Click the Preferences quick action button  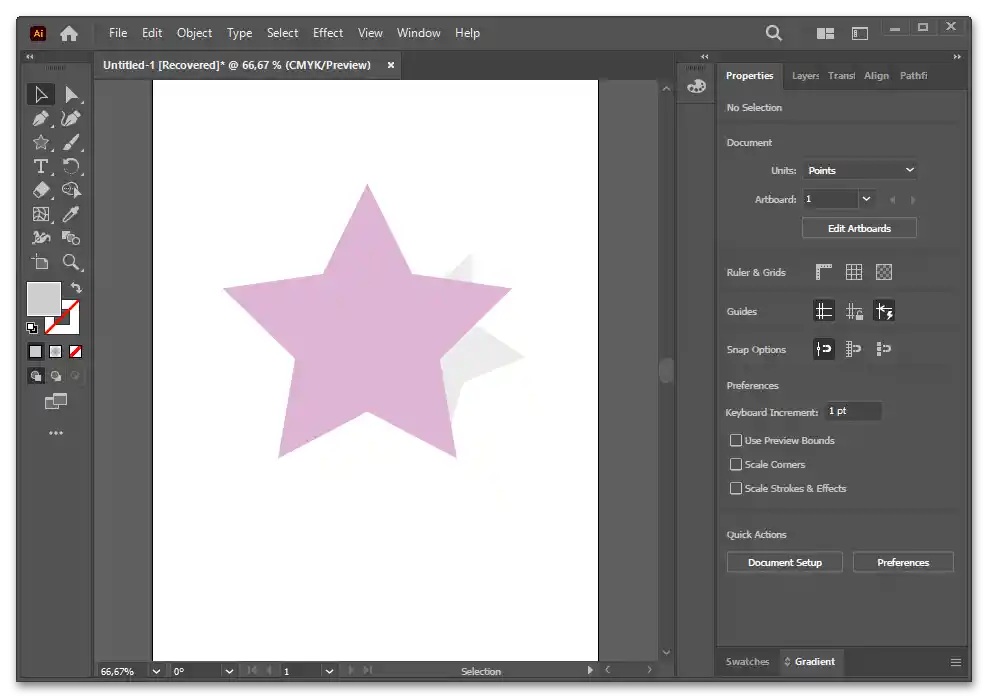point(903,562)
